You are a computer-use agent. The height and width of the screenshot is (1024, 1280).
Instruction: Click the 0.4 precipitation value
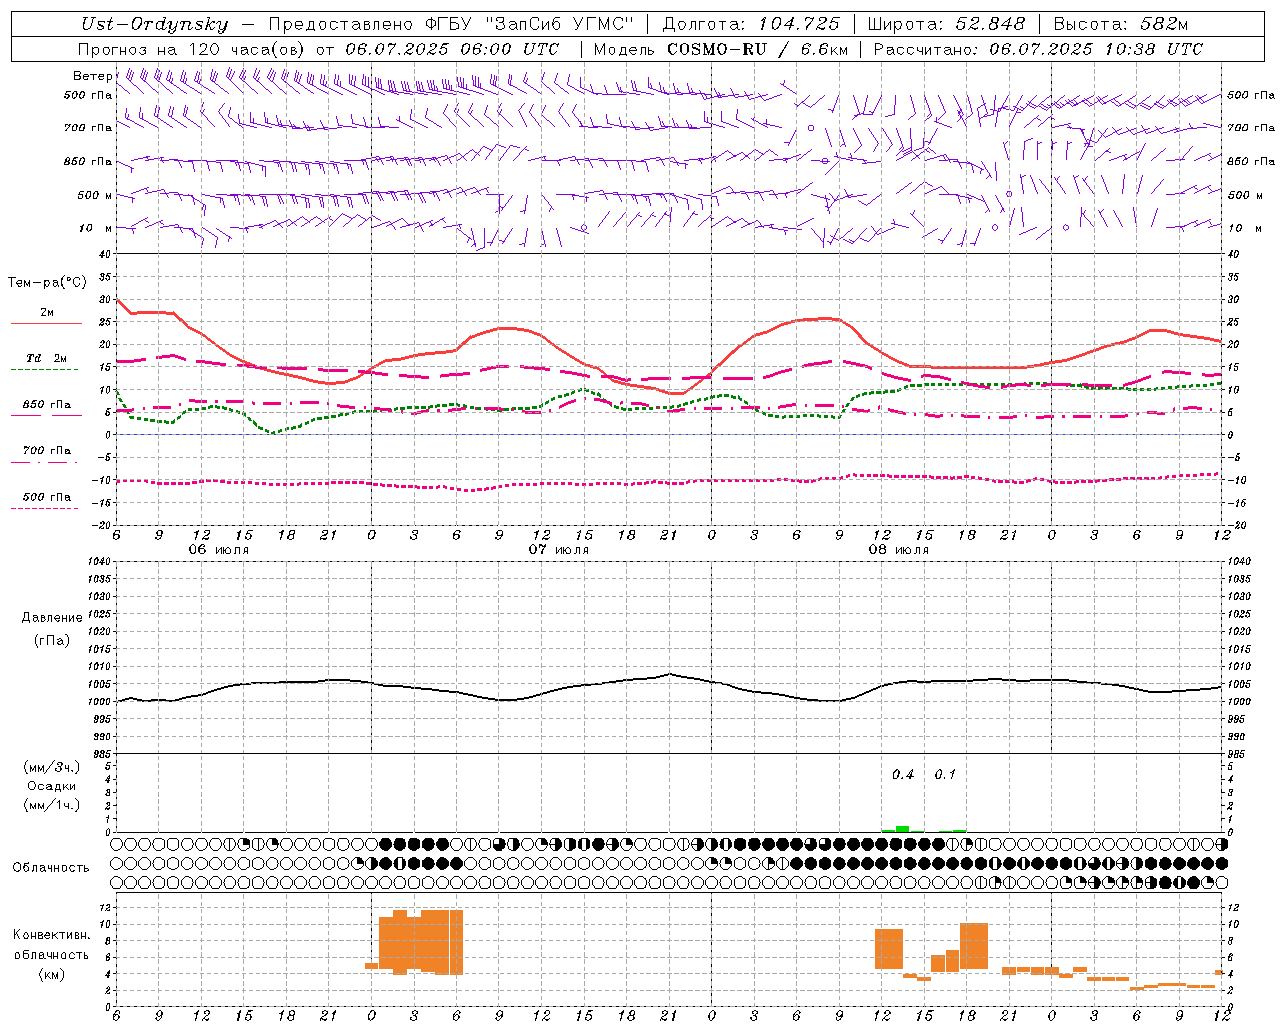point(903,774)
